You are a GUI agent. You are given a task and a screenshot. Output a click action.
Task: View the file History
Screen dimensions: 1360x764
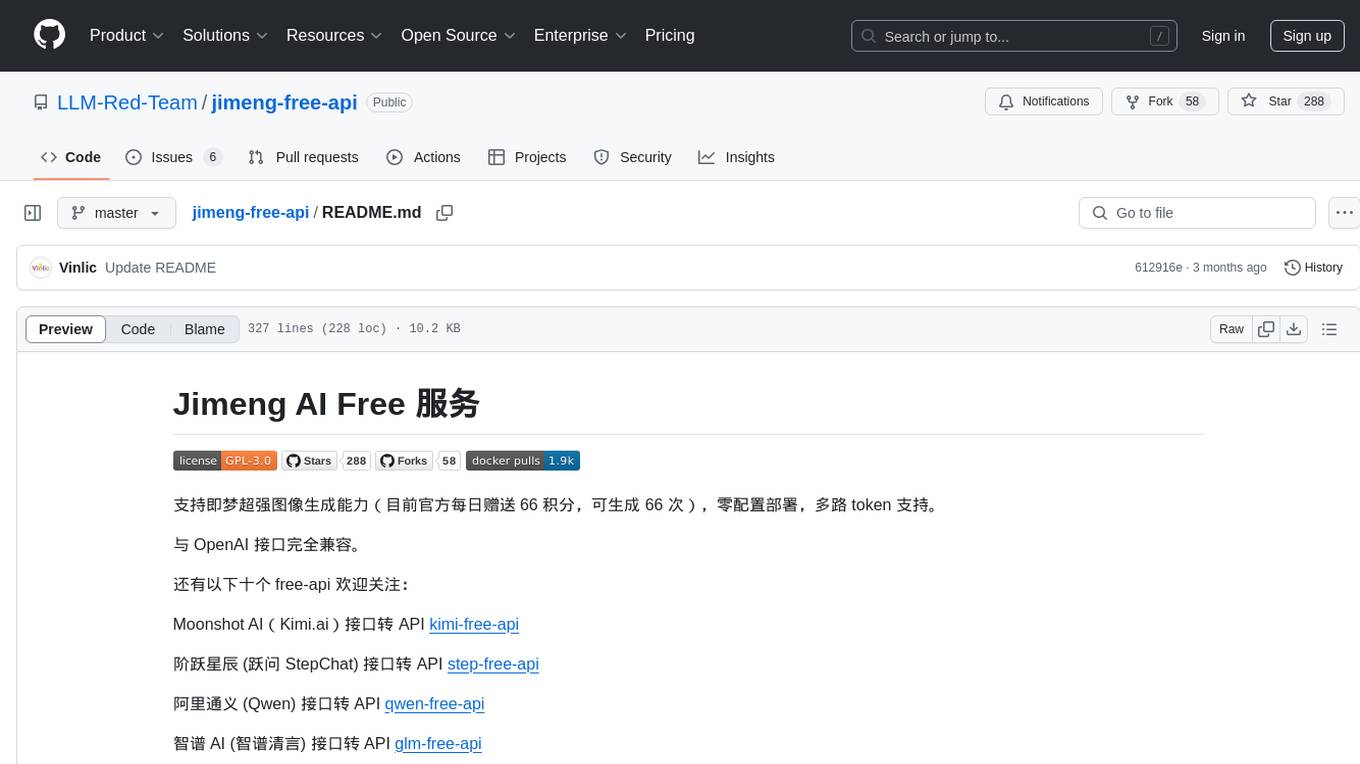click(x=1313, y=268)
